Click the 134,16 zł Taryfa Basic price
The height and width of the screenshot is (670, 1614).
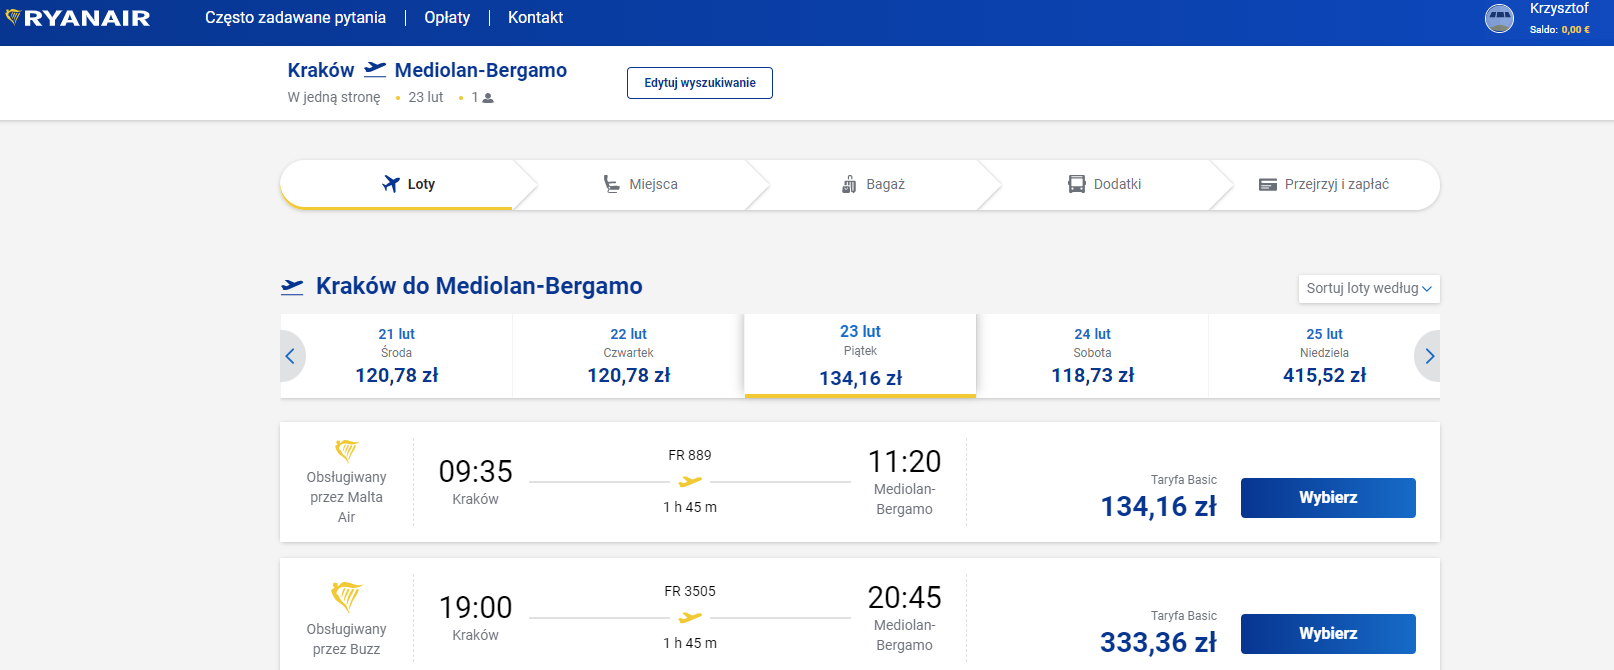(x=1158, y=507)
